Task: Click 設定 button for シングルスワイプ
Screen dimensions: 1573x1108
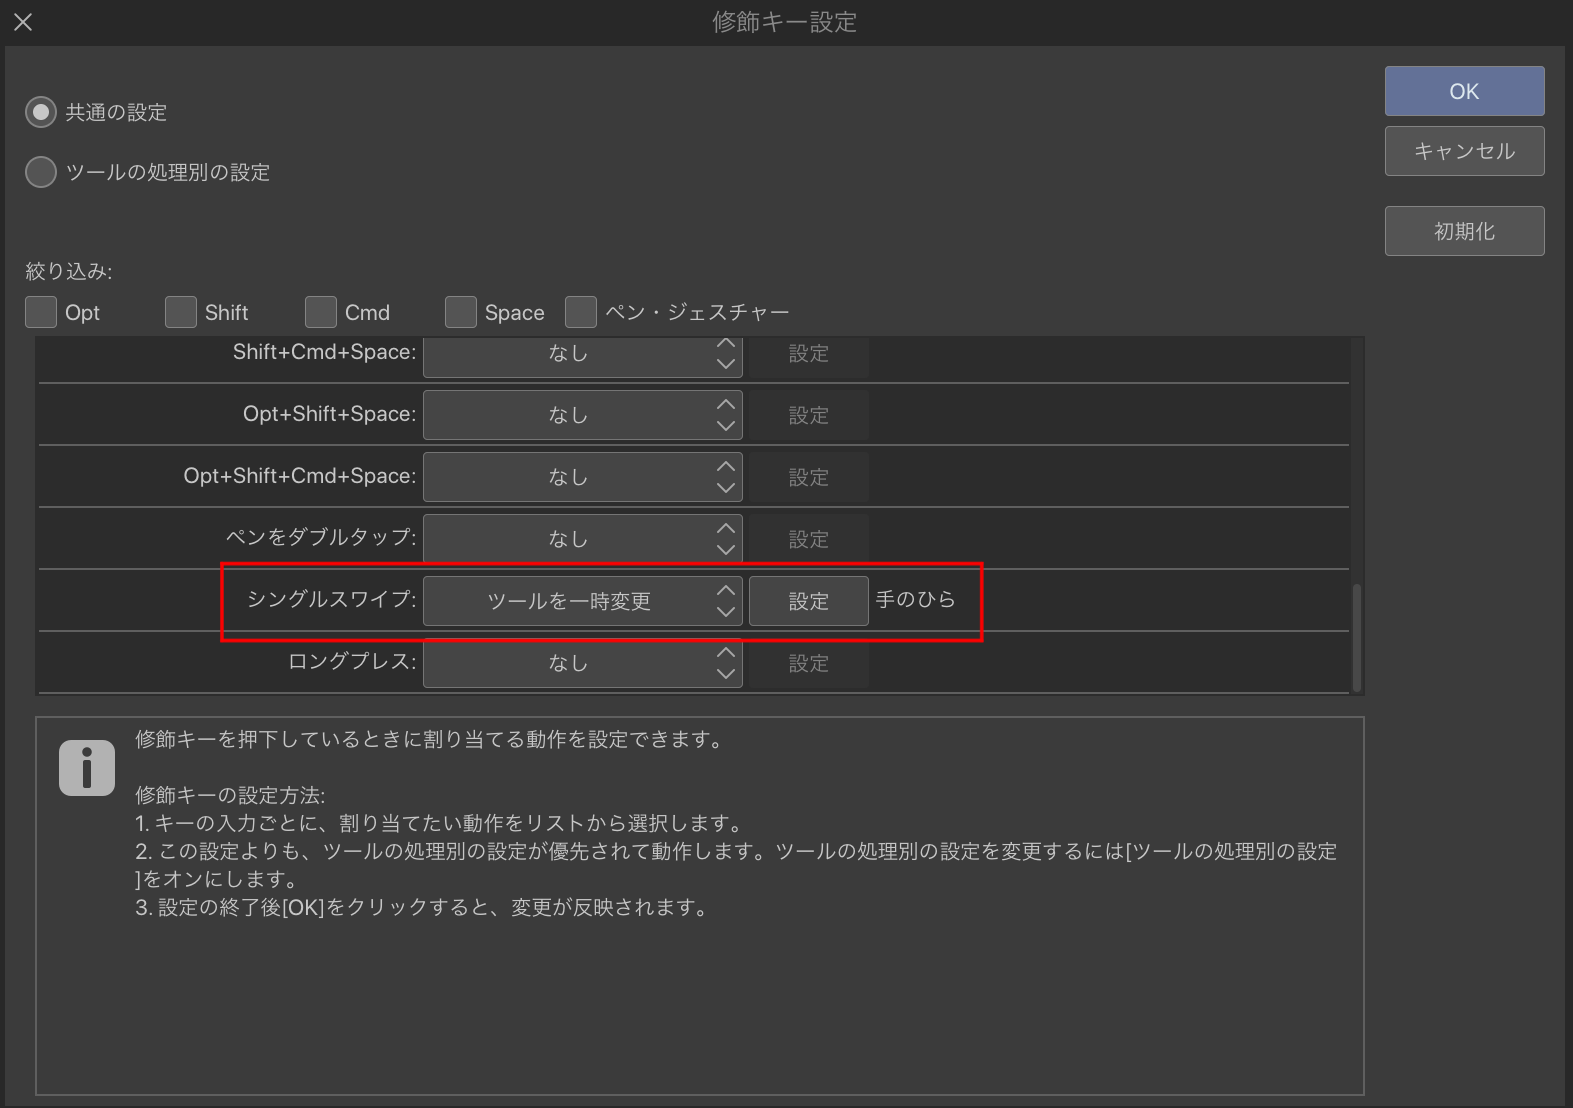Action: coord(809,601)
